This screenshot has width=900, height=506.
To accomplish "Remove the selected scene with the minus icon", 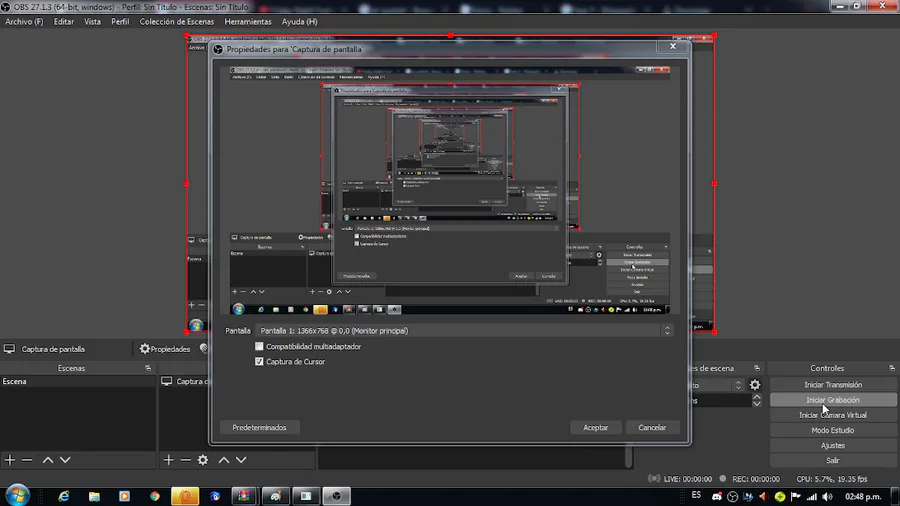I will coord(27,460).
